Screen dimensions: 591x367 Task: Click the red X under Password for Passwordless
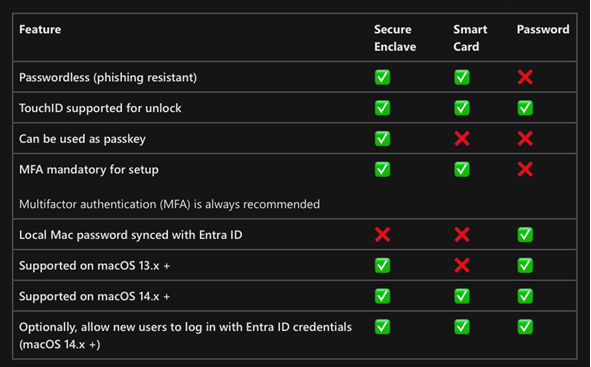(x=525, y=77)
